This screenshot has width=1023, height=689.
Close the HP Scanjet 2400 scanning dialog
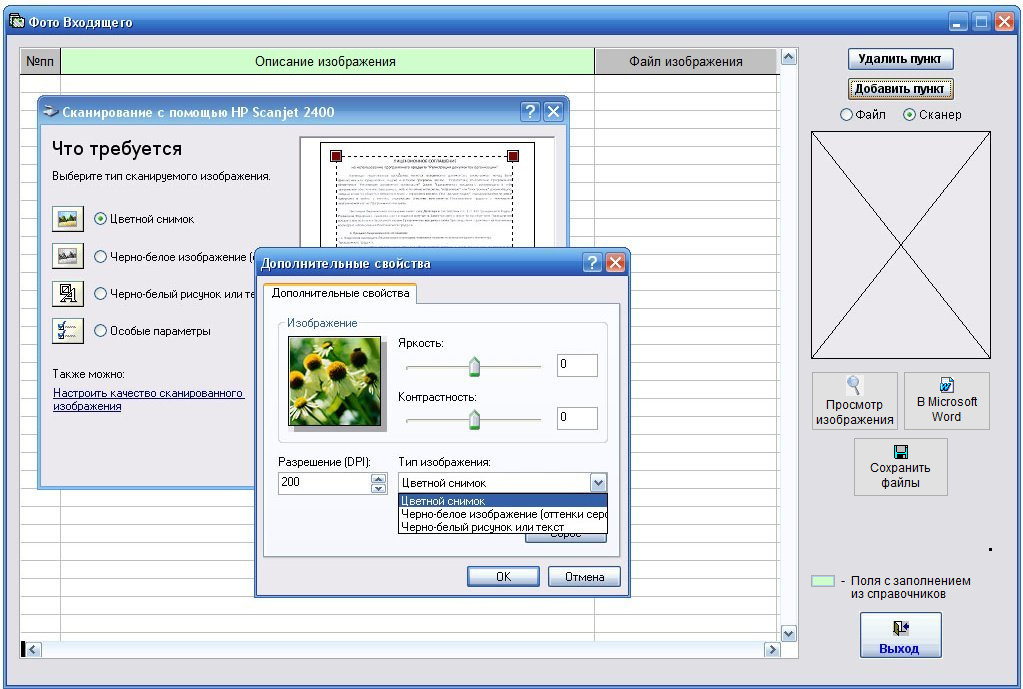click(553, 112)
